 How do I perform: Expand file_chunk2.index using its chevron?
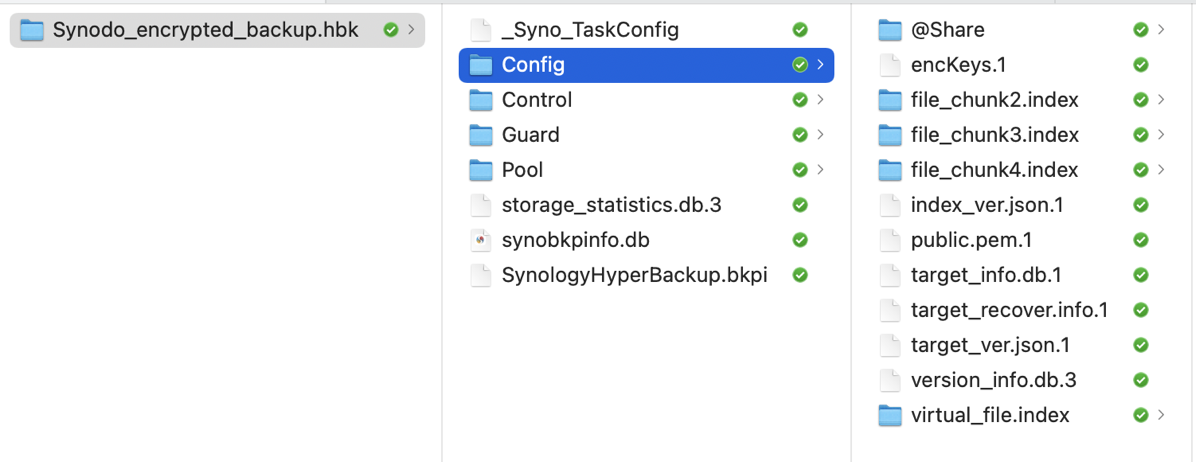1161,100
